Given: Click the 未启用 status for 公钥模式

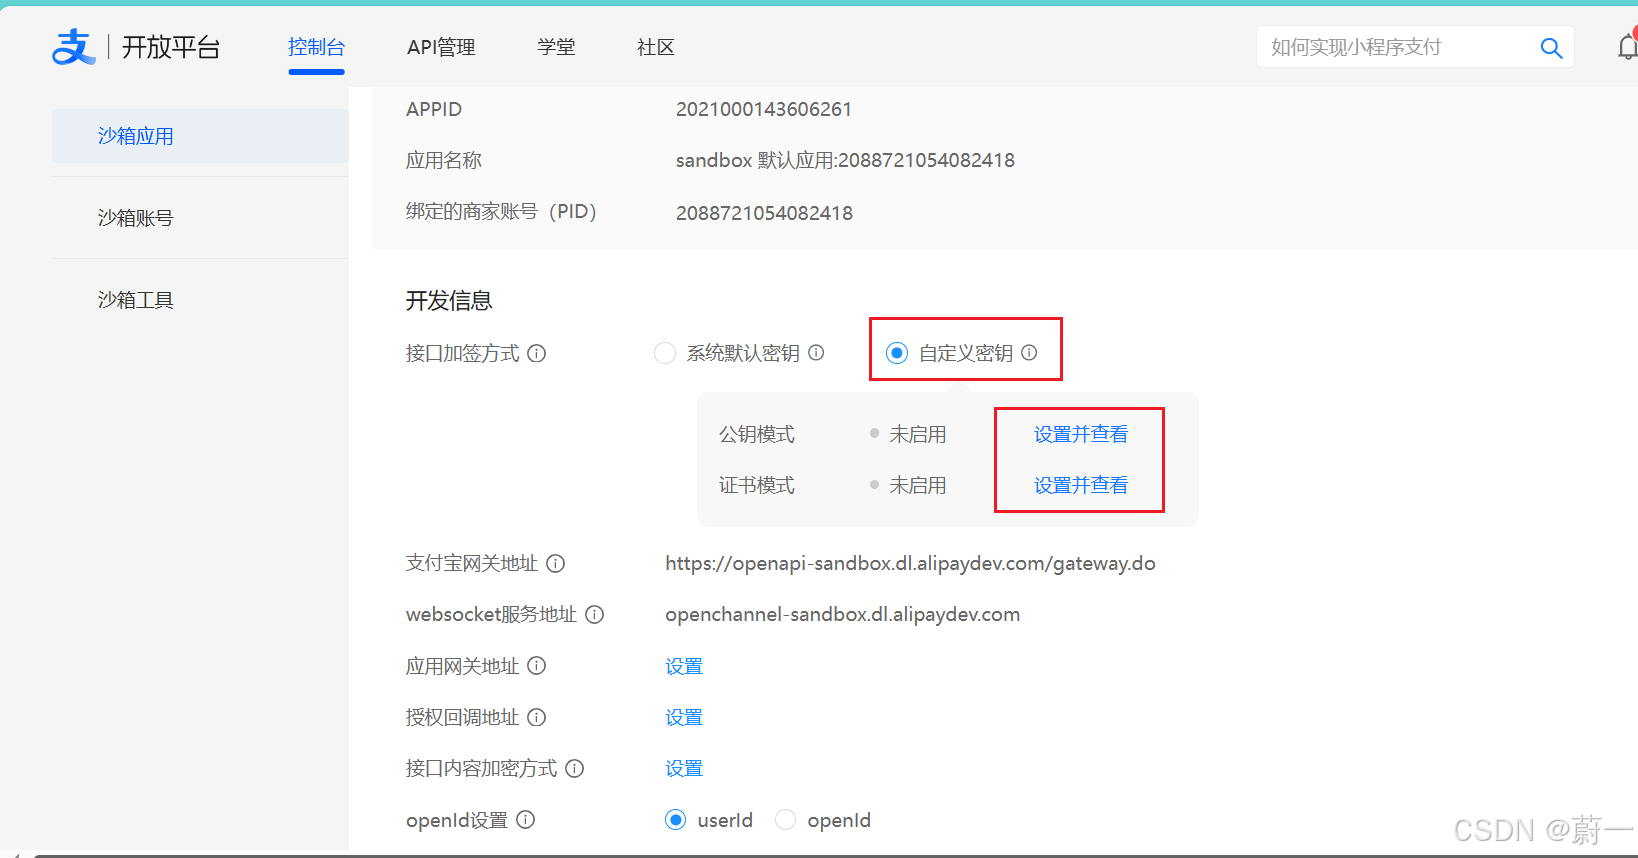Looking at the screenshot, I should coord(917,434).
